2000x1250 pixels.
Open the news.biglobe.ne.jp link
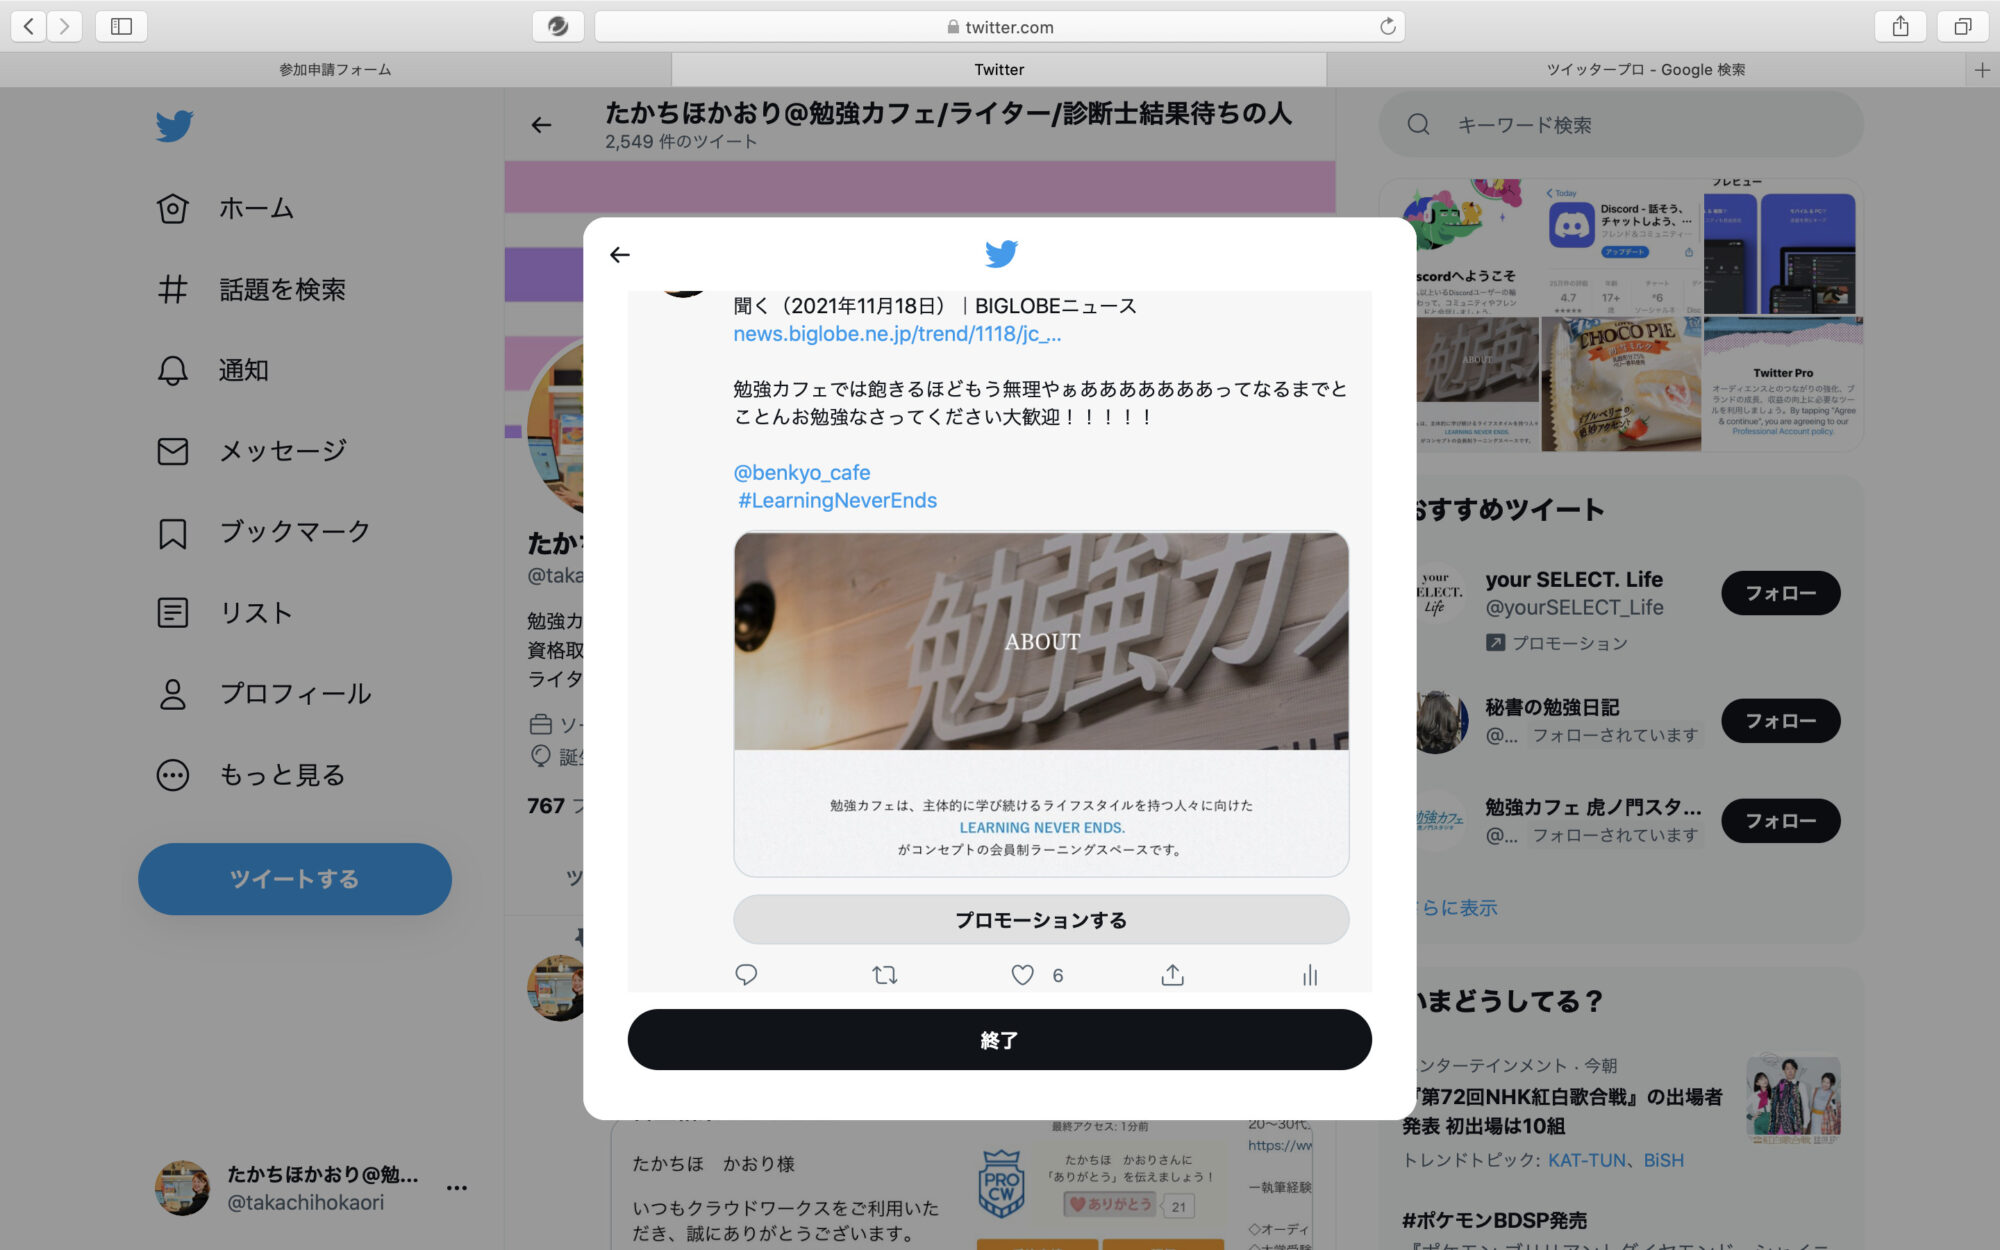tap(897, 334)
